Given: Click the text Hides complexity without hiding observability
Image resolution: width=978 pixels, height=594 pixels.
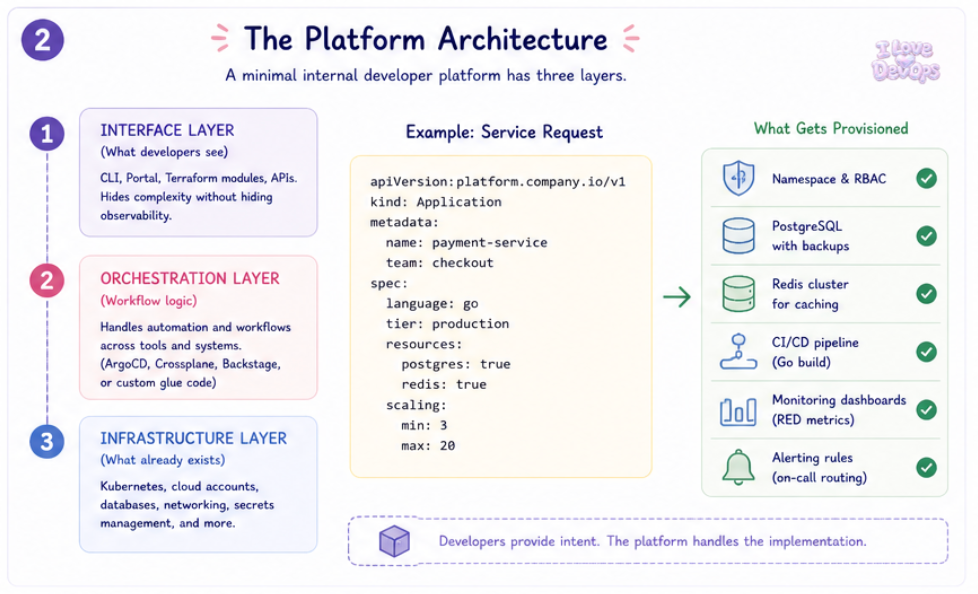Looking at the screenshot, I should click(186, 206).
